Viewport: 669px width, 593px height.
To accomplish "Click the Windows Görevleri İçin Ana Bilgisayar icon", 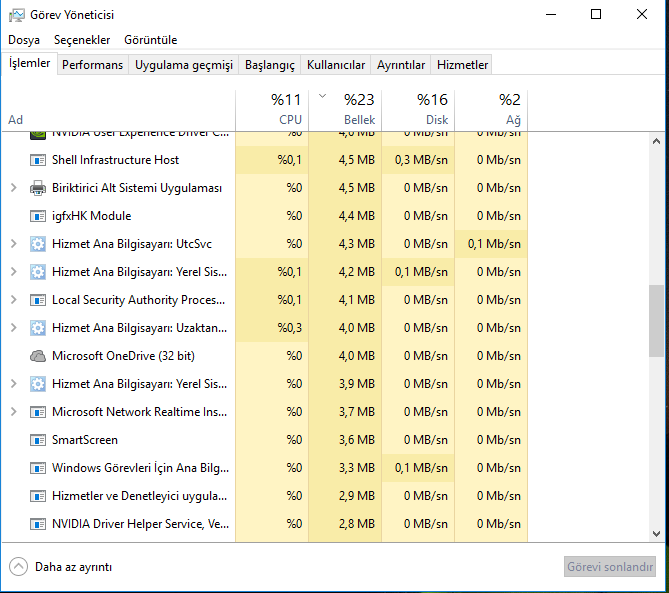I will [38, 468].
